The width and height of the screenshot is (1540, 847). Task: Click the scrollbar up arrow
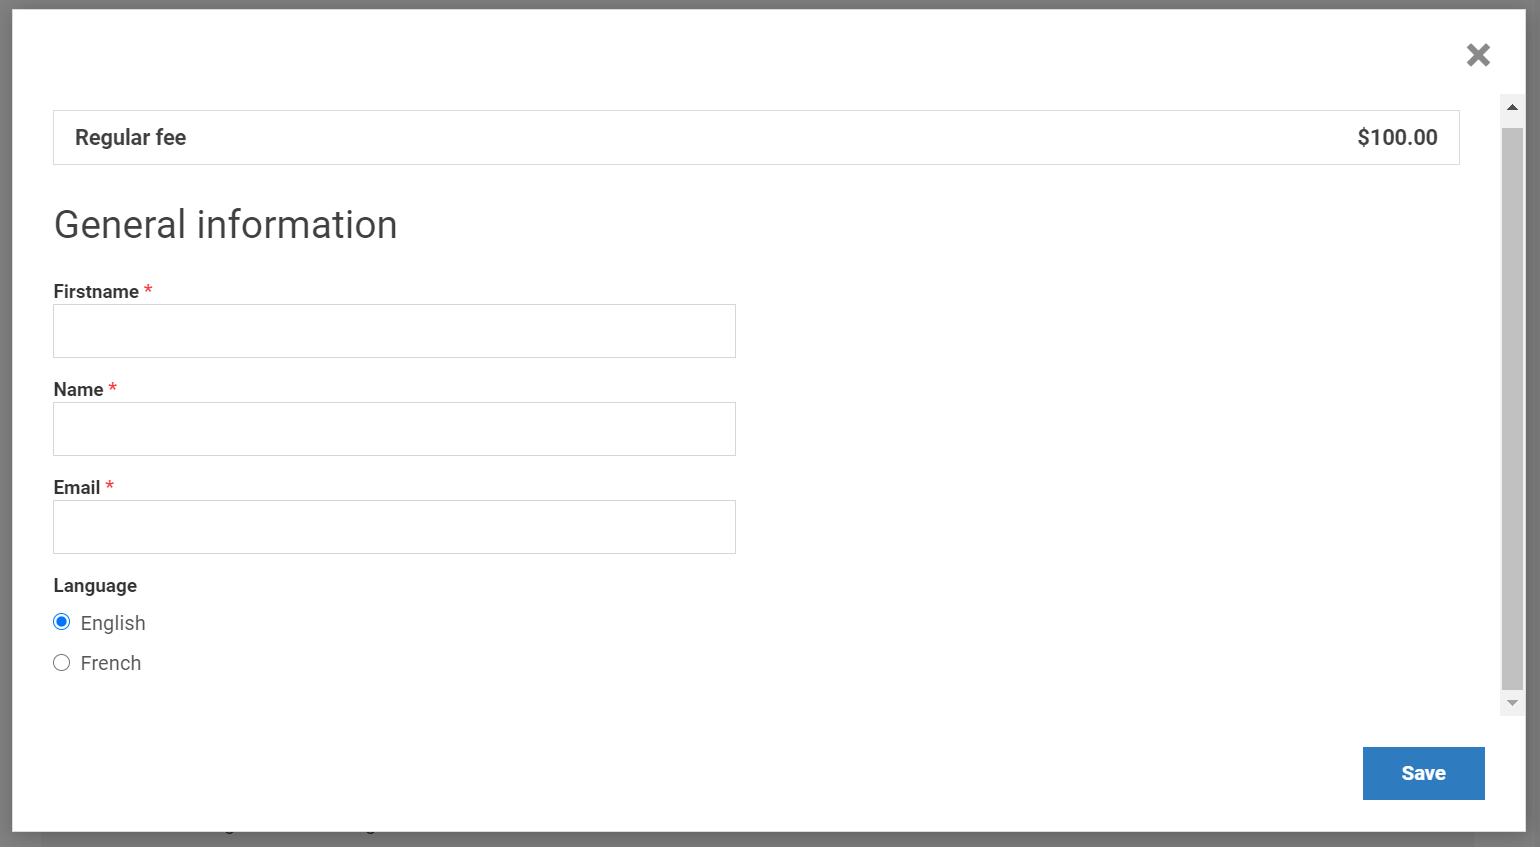pos(1512,107)
